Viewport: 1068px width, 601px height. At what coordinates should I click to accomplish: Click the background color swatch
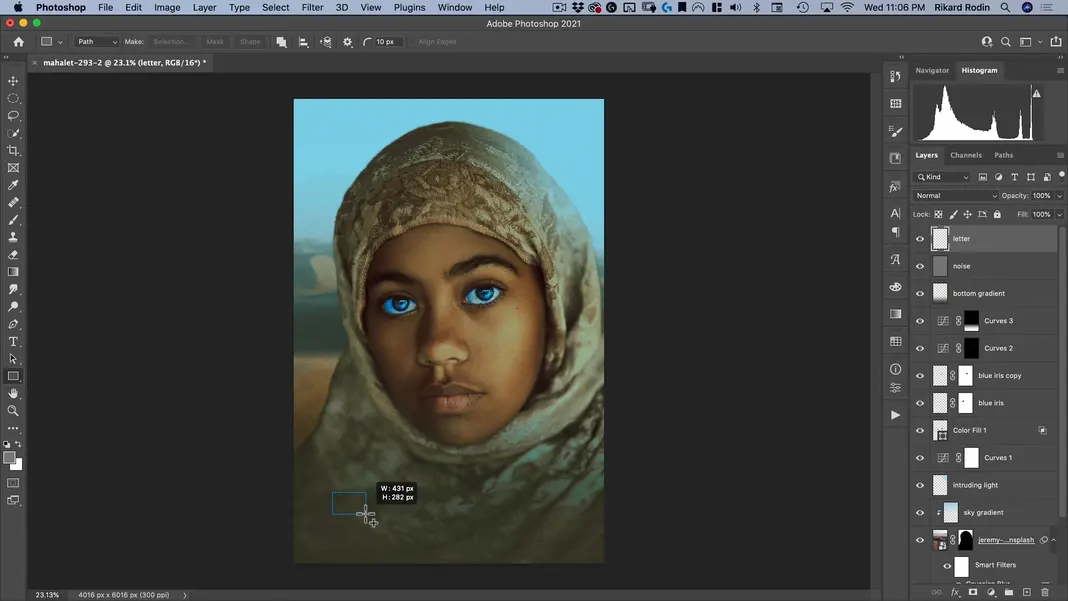pyautogui.click(x=18, y=465)
